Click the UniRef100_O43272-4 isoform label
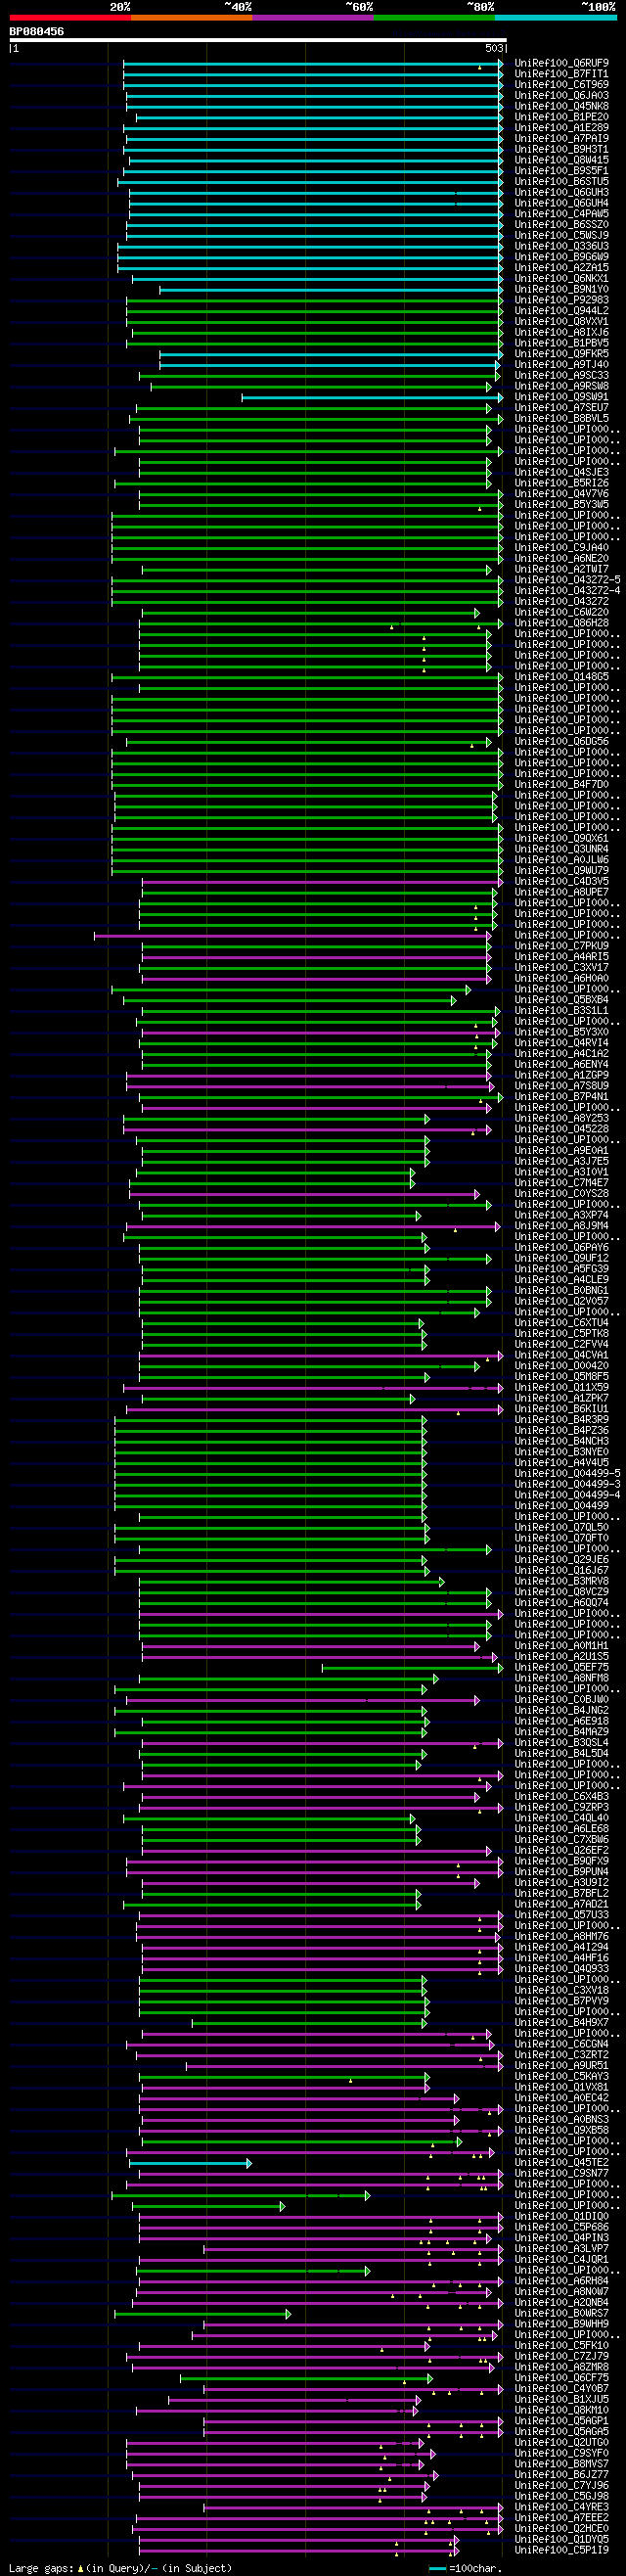 click(x=568, y=591)
